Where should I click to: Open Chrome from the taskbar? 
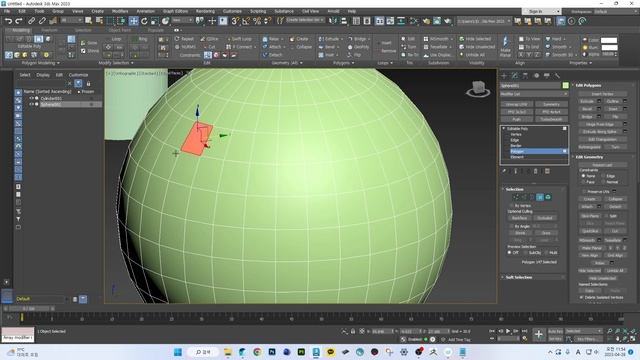tap(257, 352)
